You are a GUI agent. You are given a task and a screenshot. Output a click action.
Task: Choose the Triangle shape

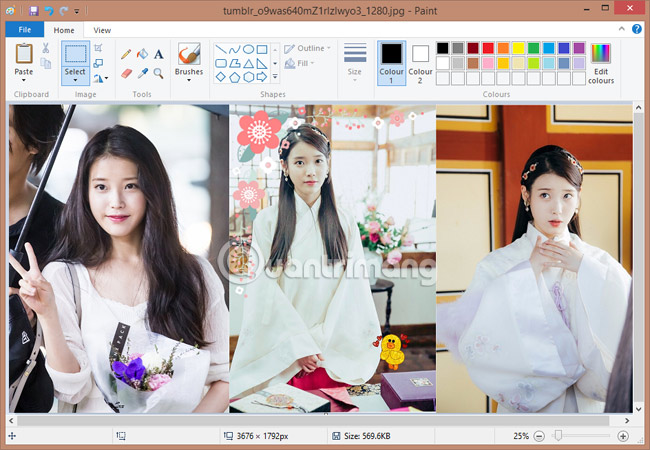point(248,63)
